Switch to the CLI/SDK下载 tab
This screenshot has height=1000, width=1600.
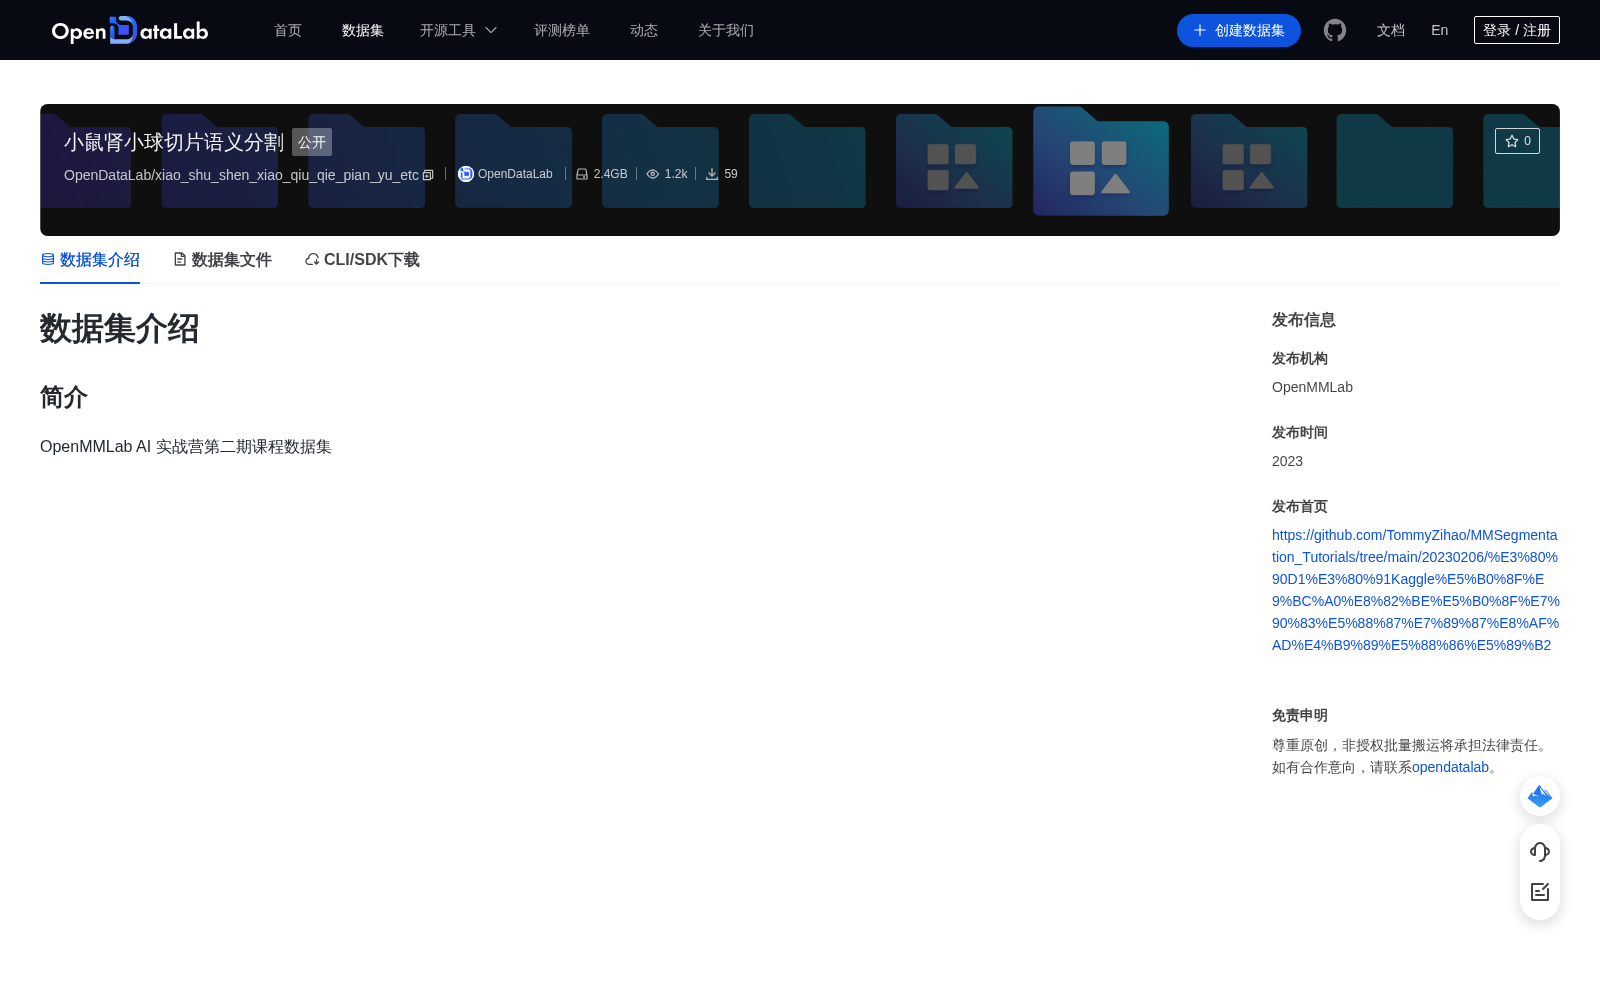(x=362, y=260)
